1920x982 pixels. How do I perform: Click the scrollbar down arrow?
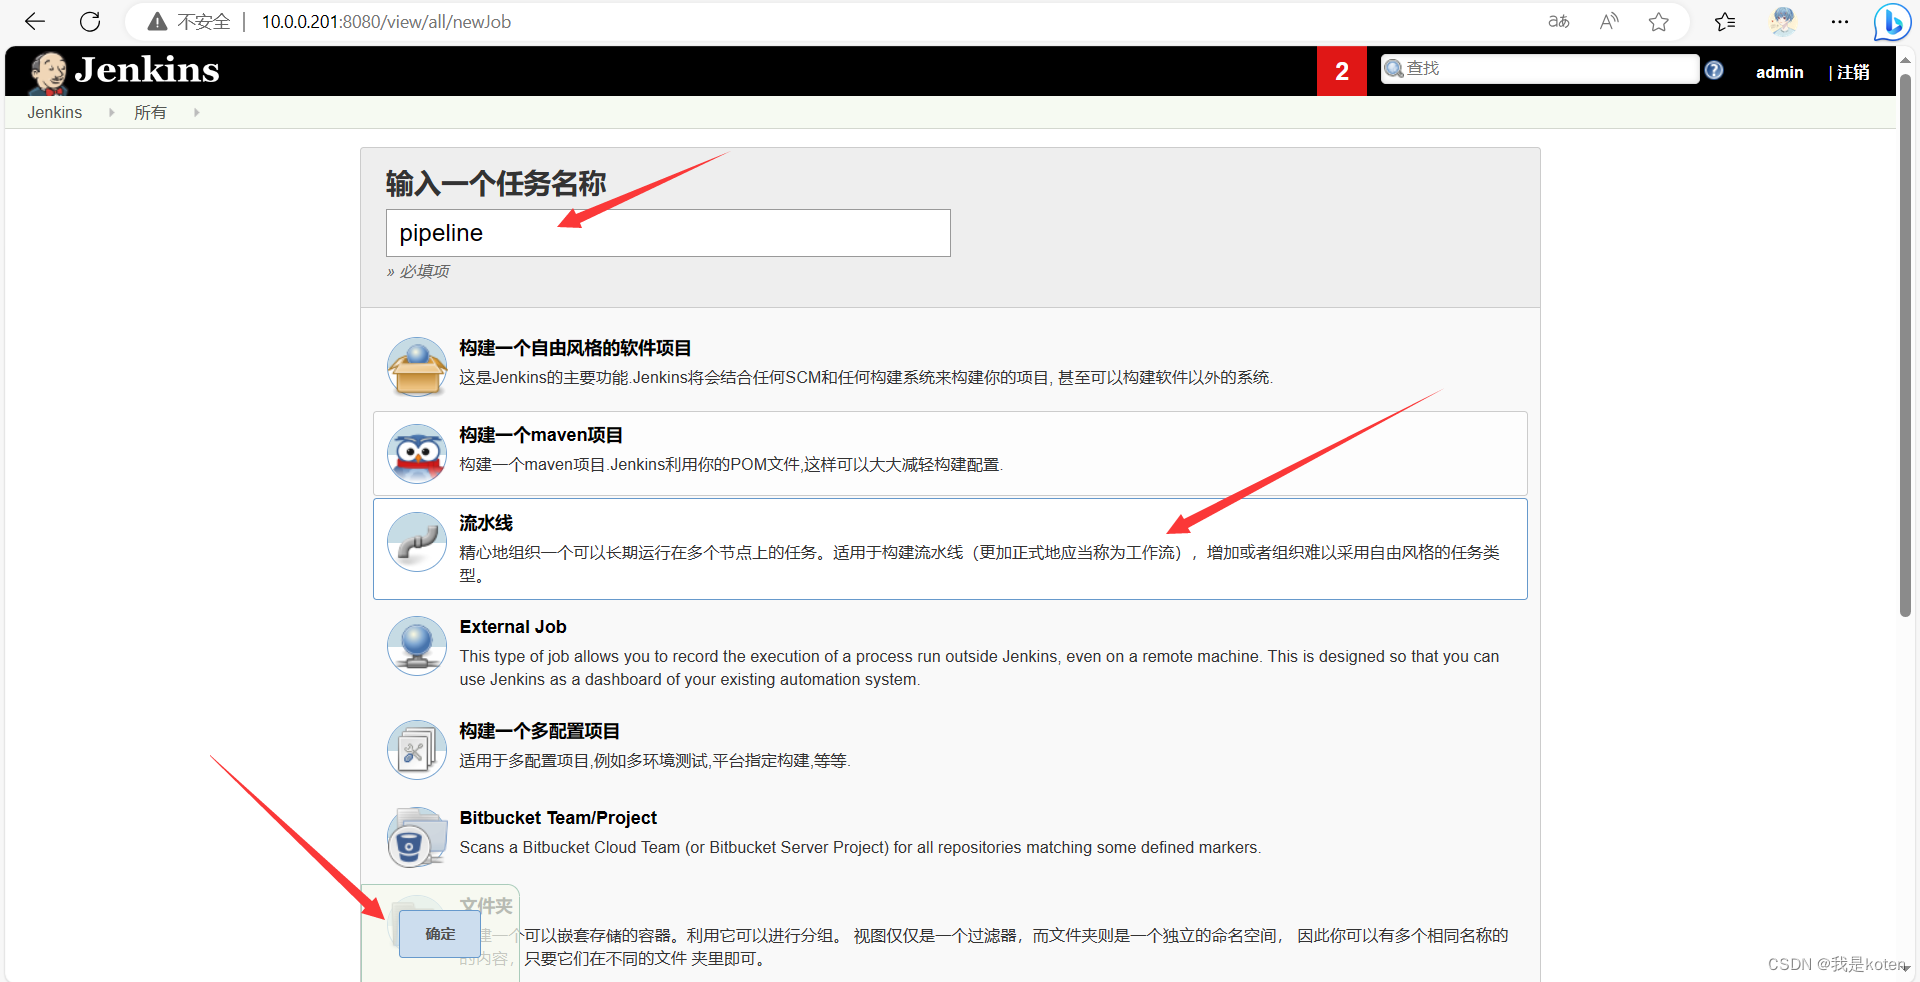tap(1906, 967)
